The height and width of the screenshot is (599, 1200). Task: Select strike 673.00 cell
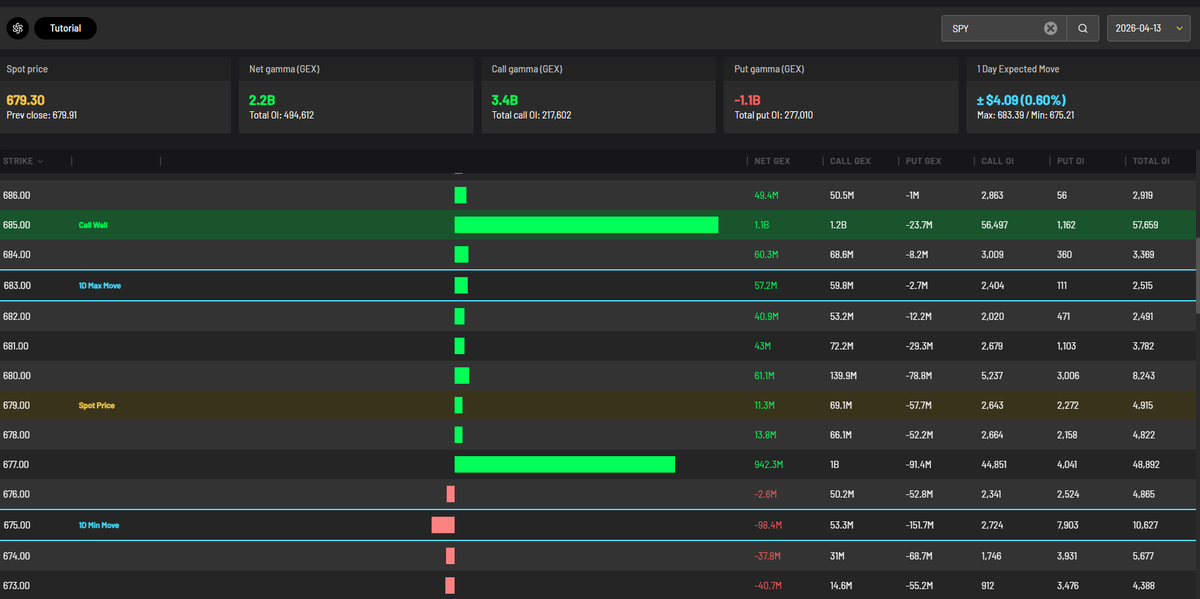click(17, 585)
